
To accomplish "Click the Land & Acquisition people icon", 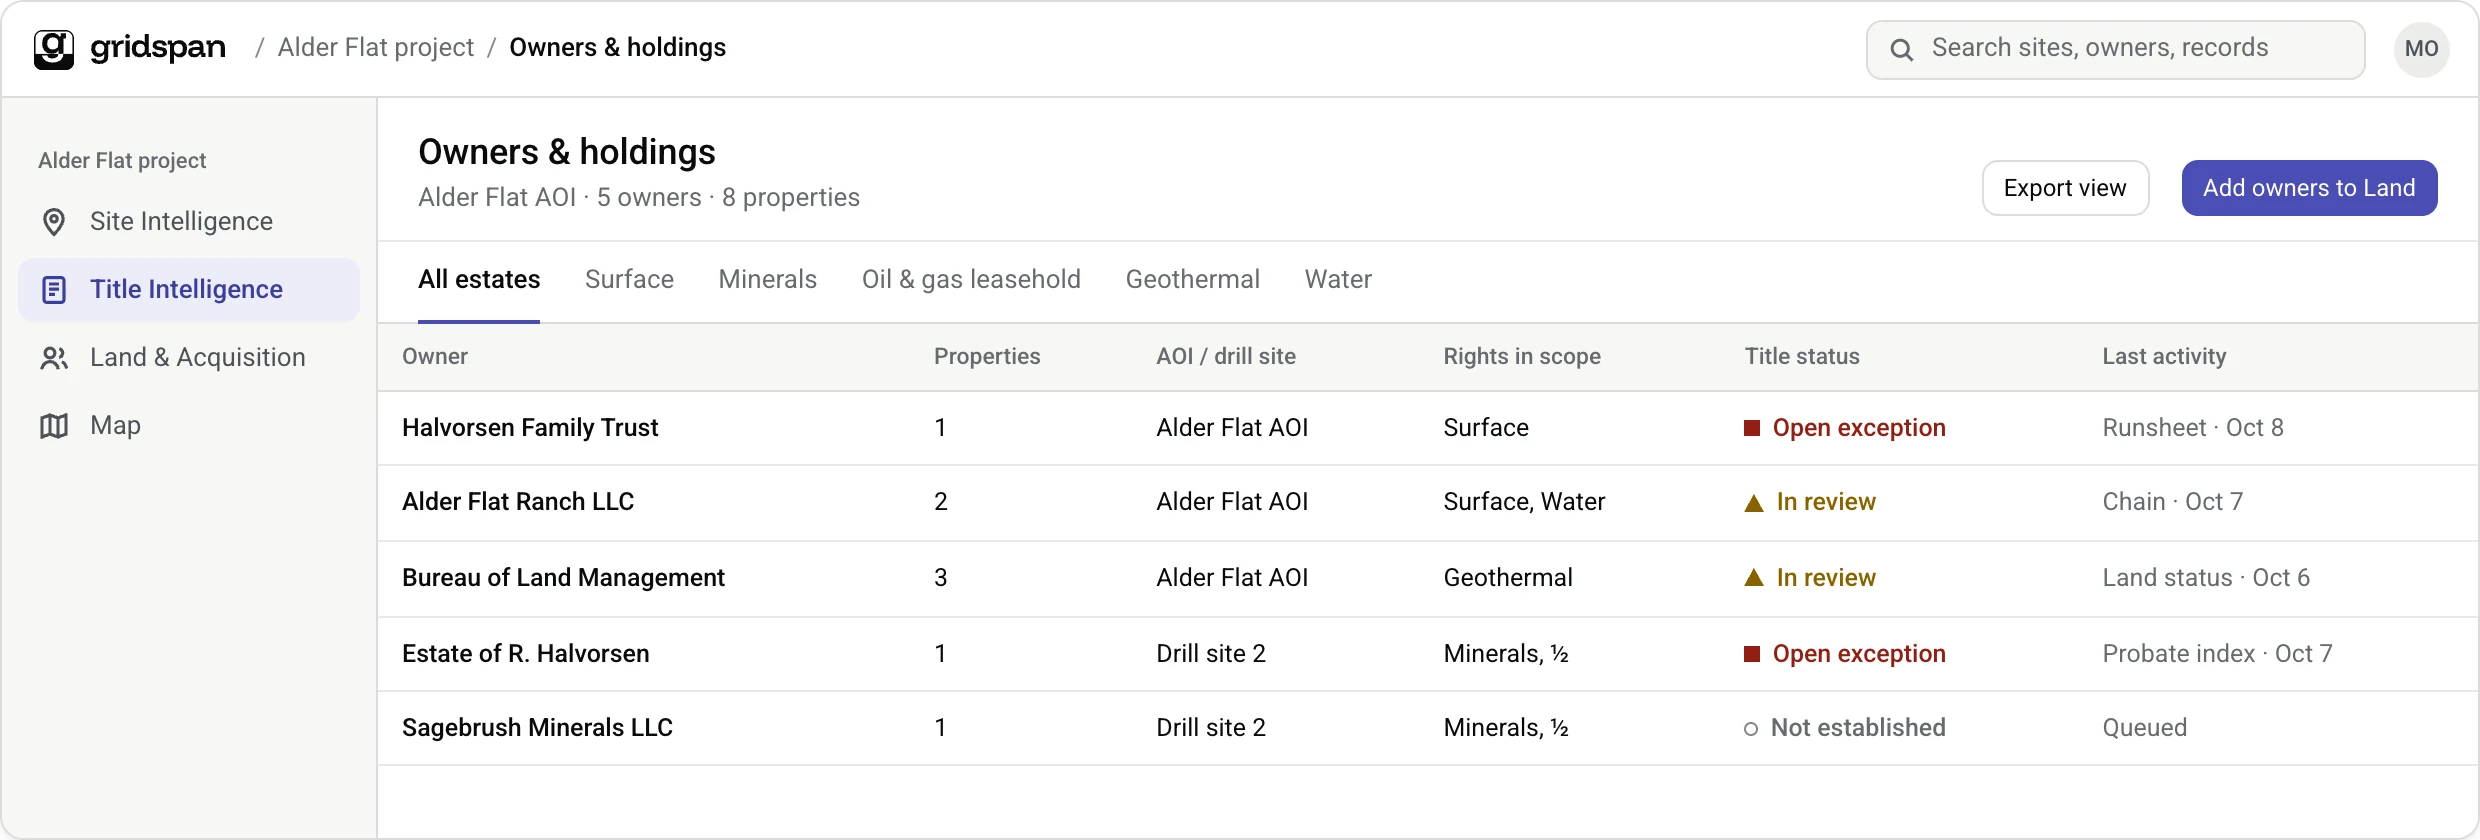I will [54, 358].
